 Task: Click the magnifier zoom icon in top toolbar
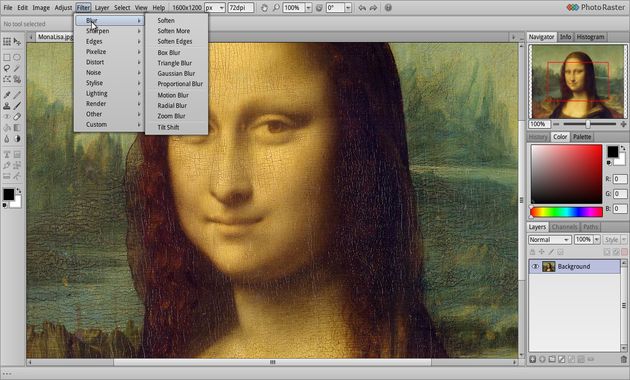[x=276, y=8]
